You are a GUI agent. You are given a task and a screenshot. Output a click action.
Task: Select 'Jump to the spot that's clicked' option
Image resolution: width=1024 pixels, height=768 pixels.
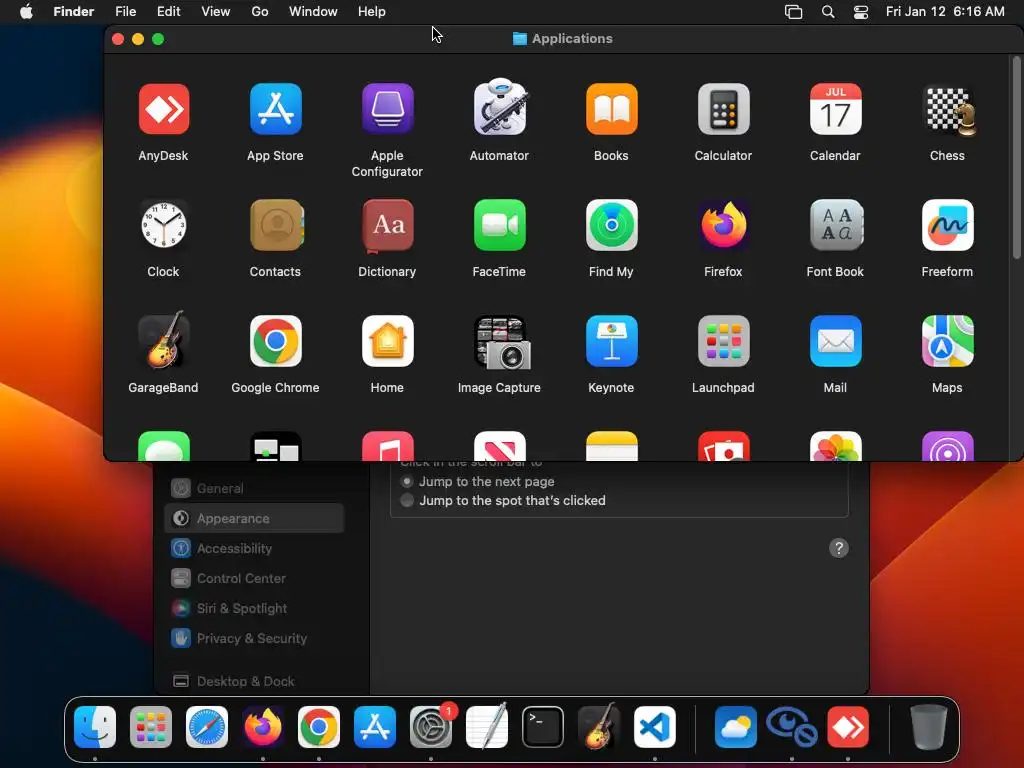(407, 501)
